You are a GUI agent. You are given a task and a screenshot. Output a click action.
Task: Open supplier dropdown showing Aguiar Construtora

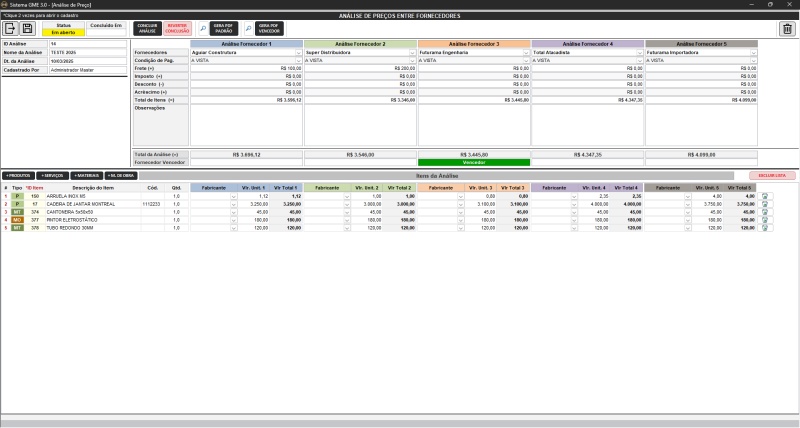click(298, 52)
